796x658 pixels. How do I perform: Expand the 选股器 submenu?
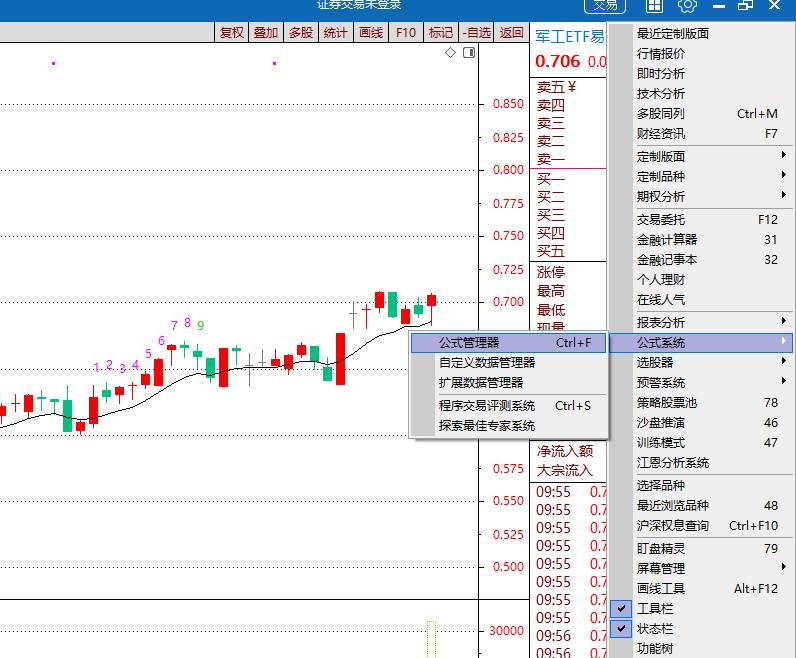click(701, 362)
